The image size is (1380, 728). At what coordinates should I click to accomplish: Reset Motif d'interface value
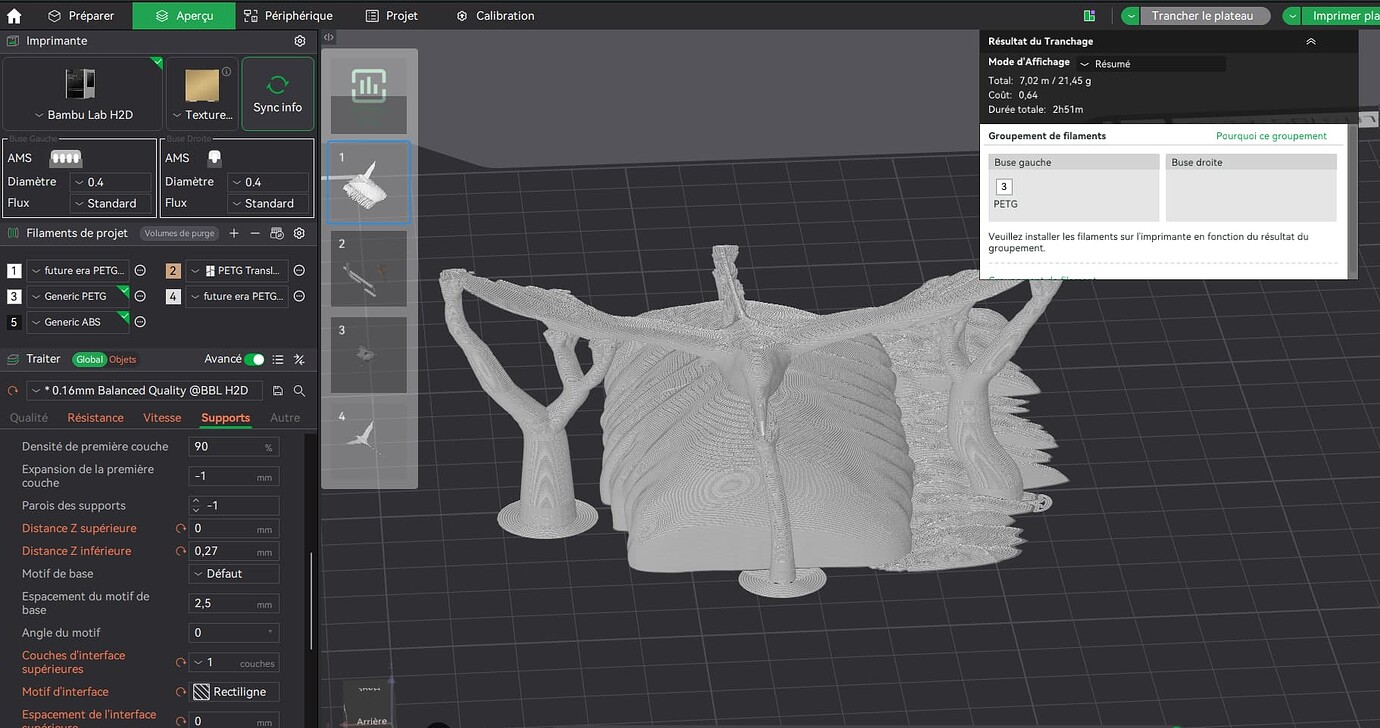[181, 691]
